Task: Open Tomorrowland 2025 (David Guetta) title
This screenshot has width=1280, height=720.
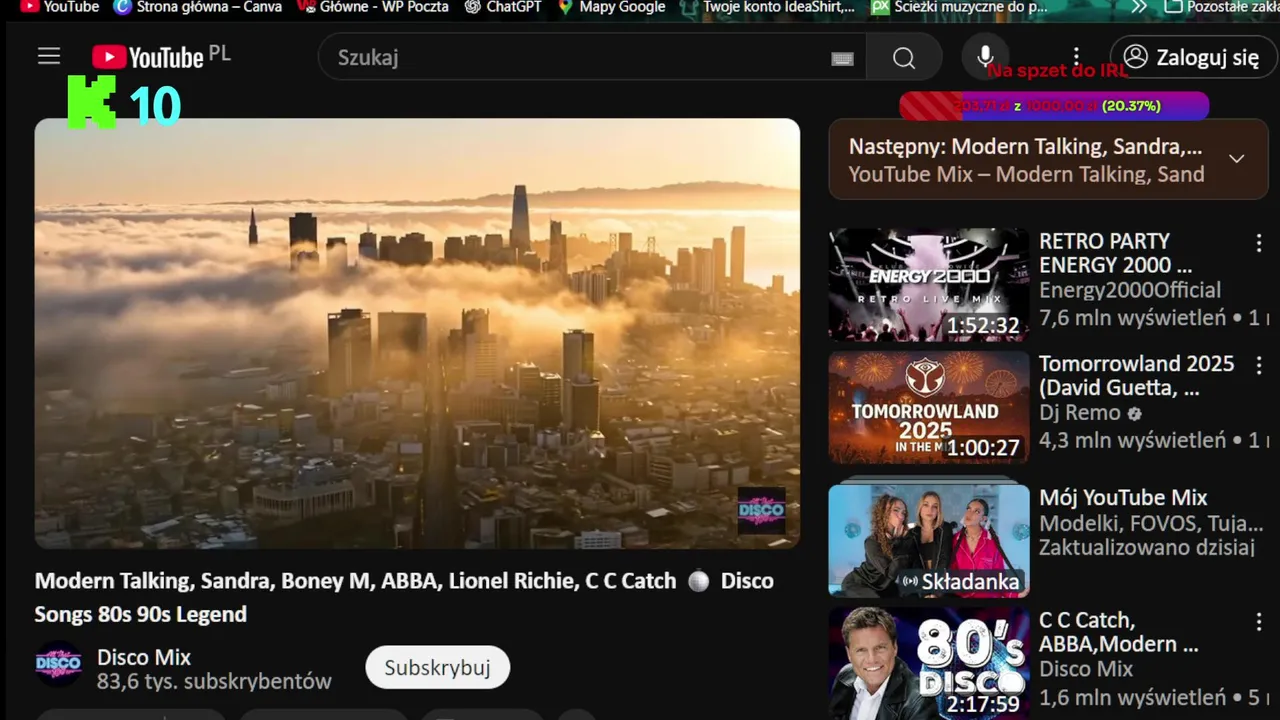Action: [1137, 376]
